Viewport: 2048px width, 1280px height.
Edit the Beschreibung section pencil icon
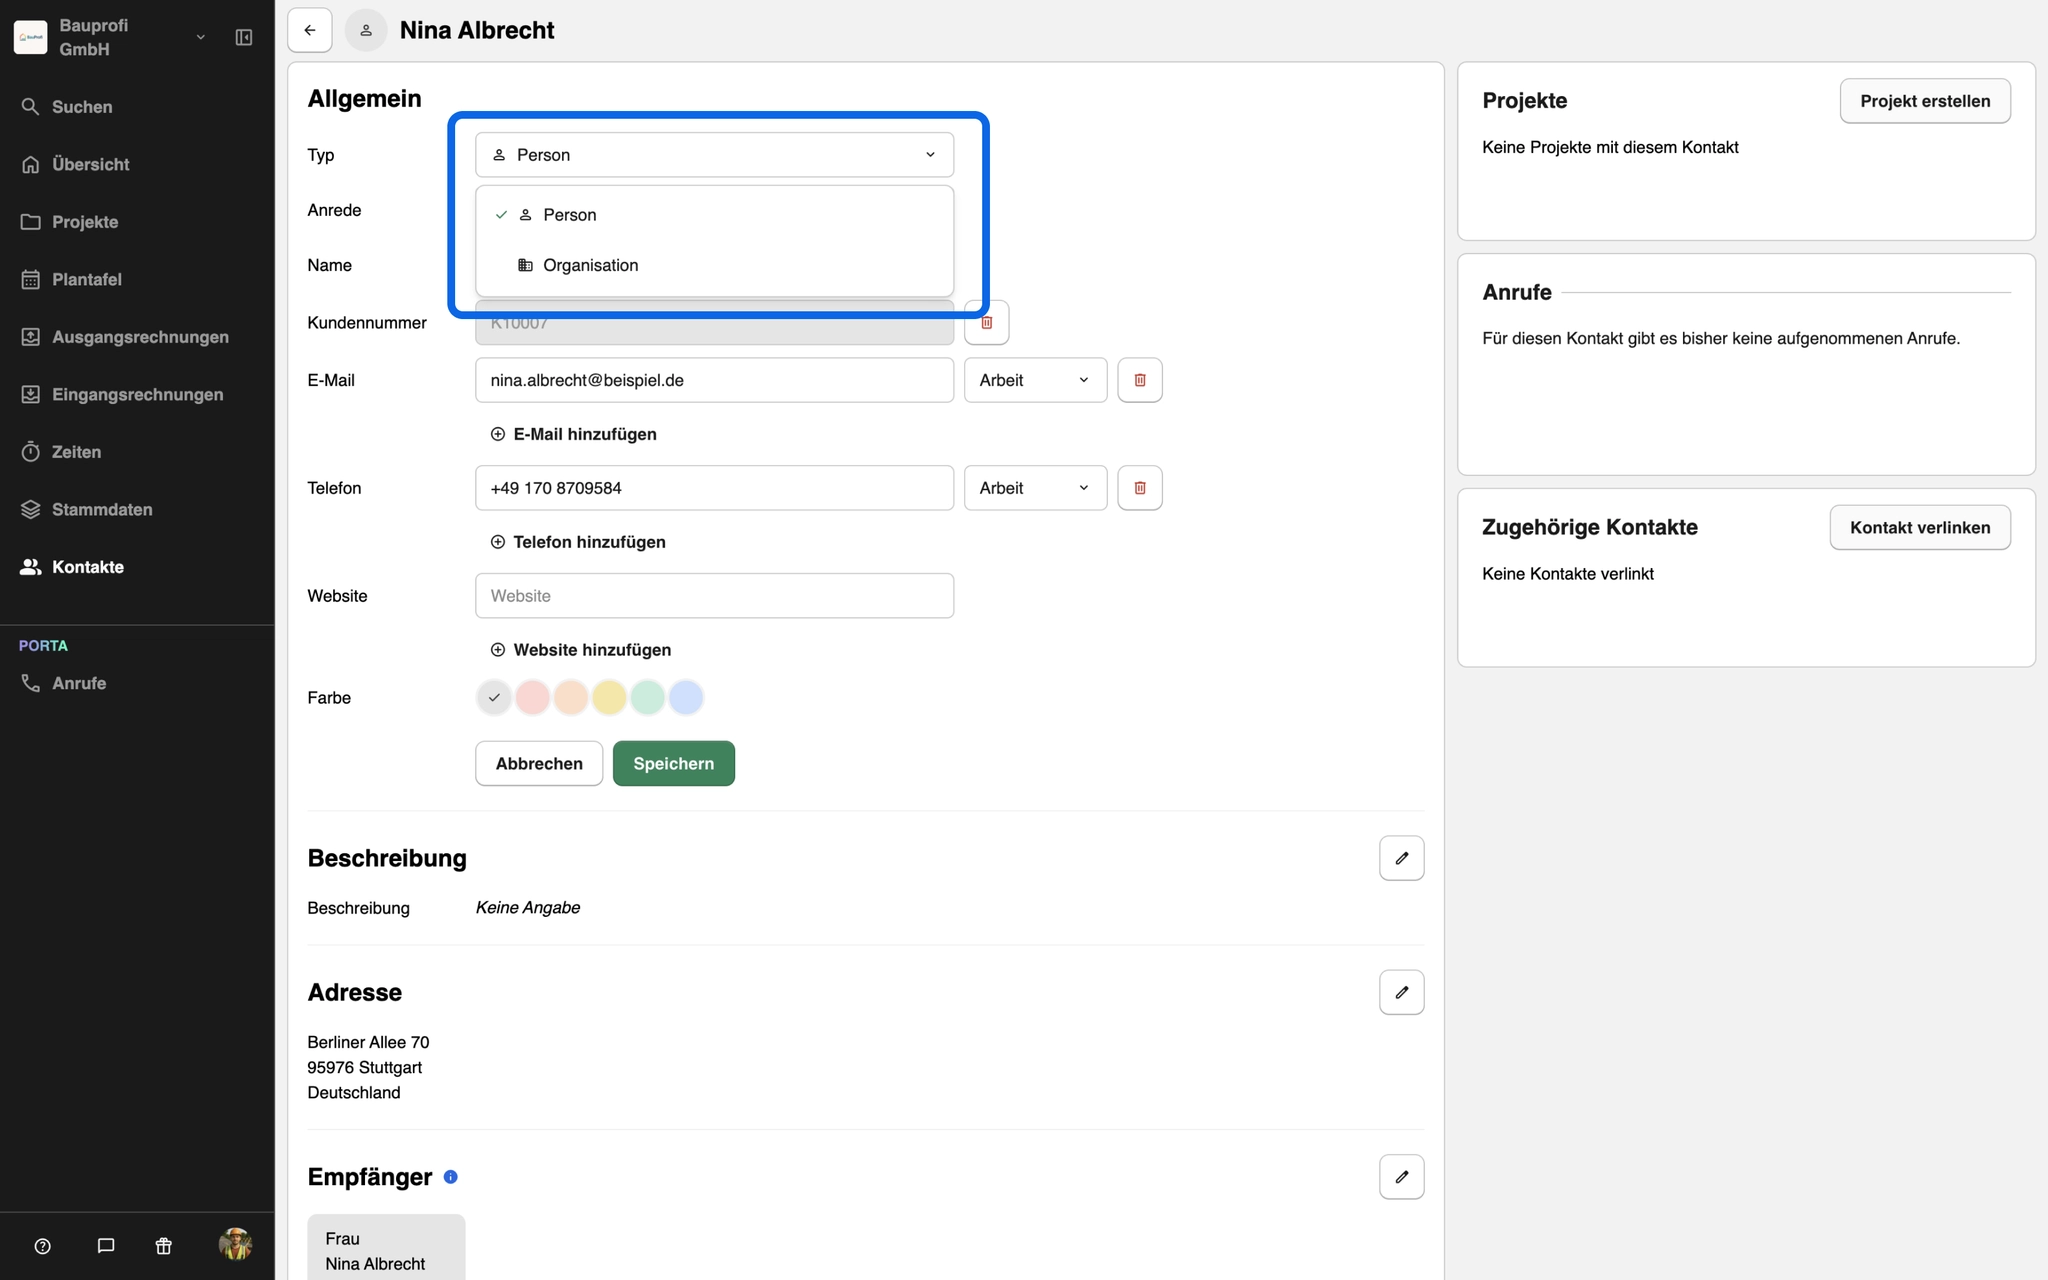[x=1401, y=858]
